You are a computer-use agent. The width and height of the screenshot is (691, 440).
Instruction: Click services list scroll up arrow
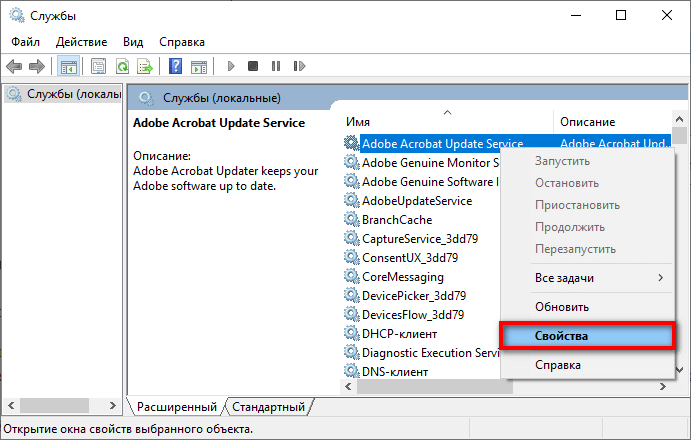point(680,119)
